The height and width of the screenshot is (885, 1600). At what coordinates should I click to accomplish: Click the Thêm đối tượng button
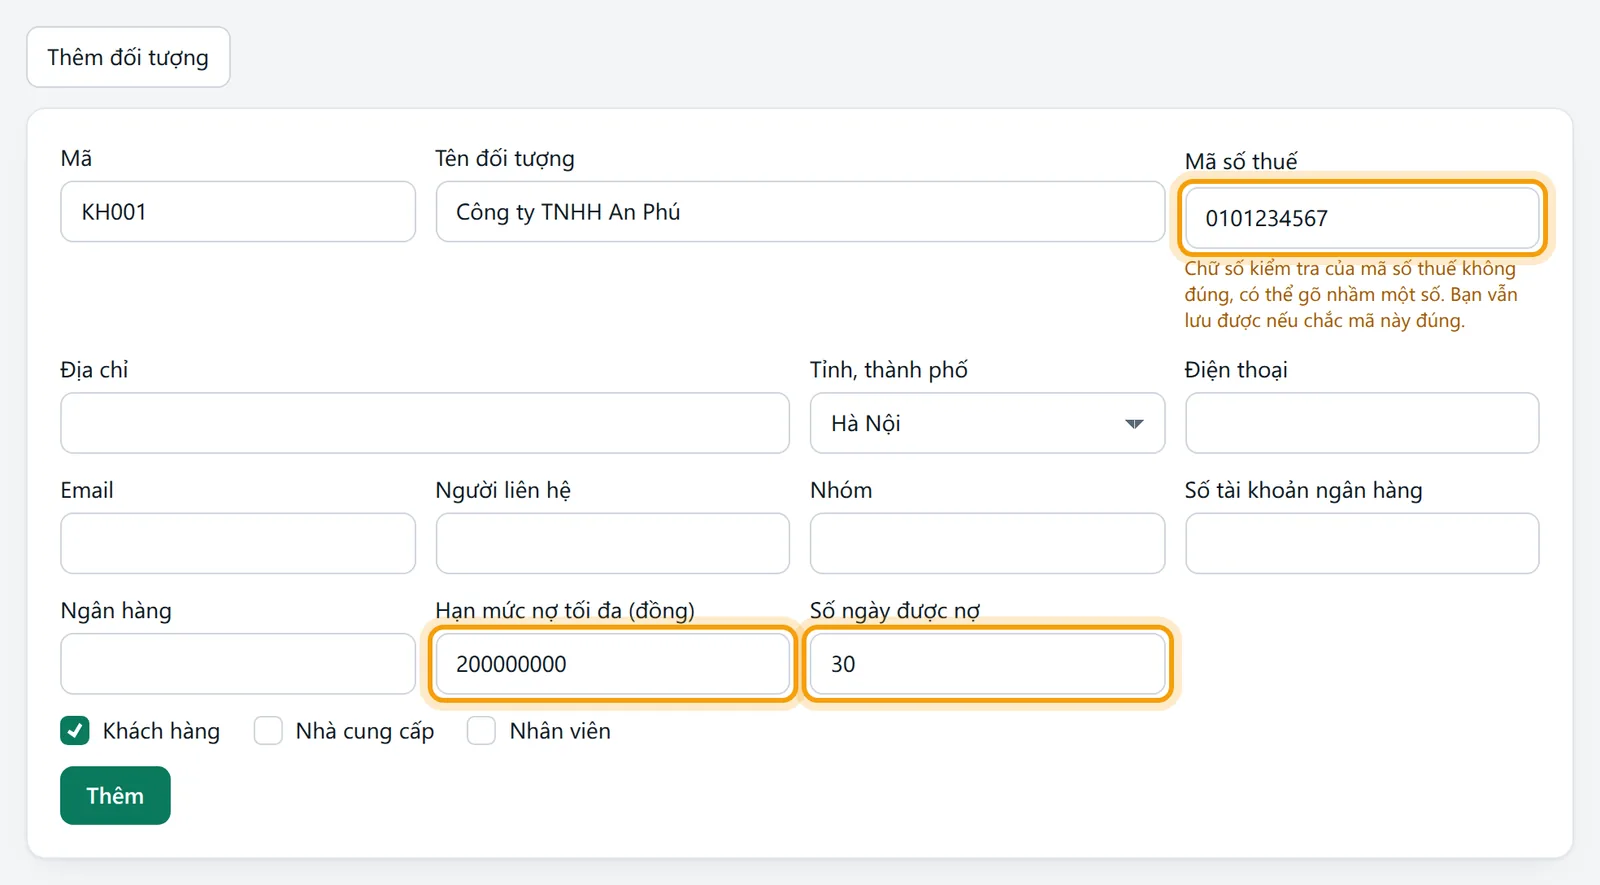pyautogui.click(x=128, y=57)
